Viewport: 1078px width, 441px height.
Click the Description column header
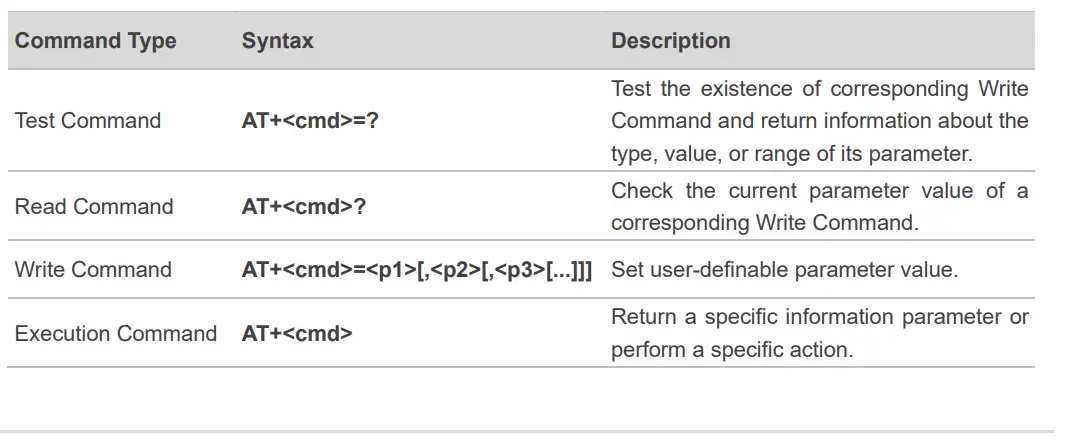coord(670,41)
